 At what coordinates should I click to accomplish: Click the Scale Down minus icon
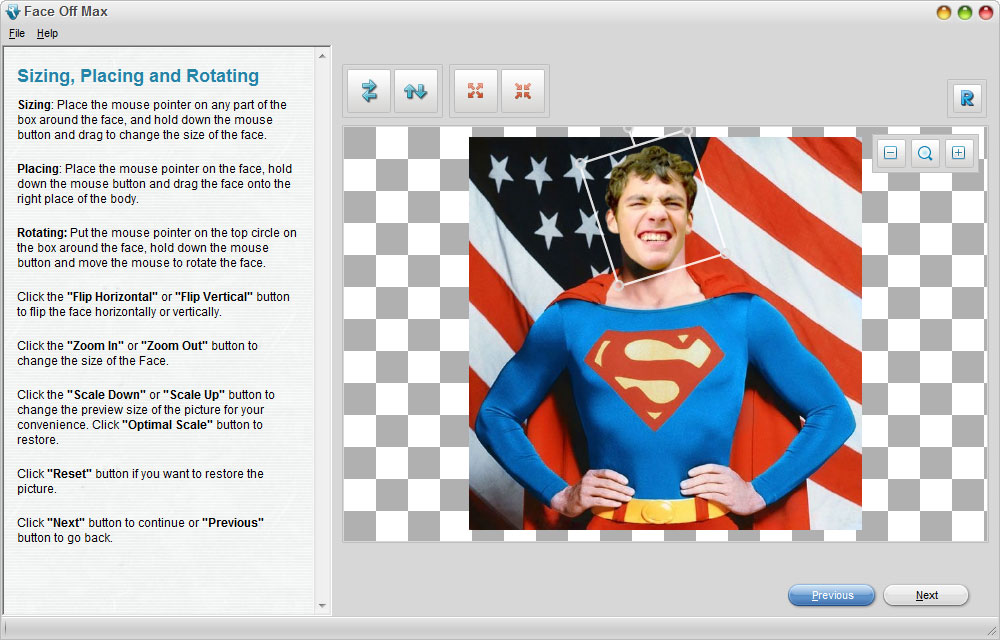(x=891, y=153)
